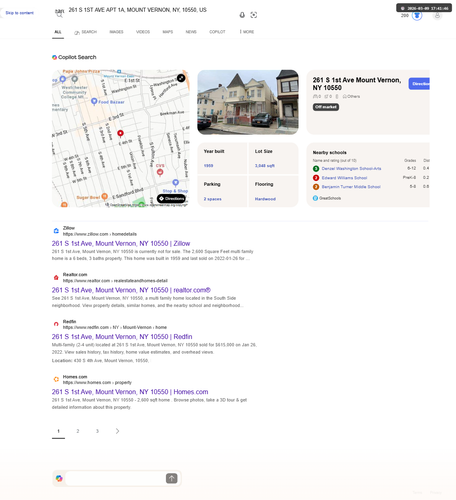Click the Skip to content link
This screenshot has height=500, width=456.
(19, 13)
